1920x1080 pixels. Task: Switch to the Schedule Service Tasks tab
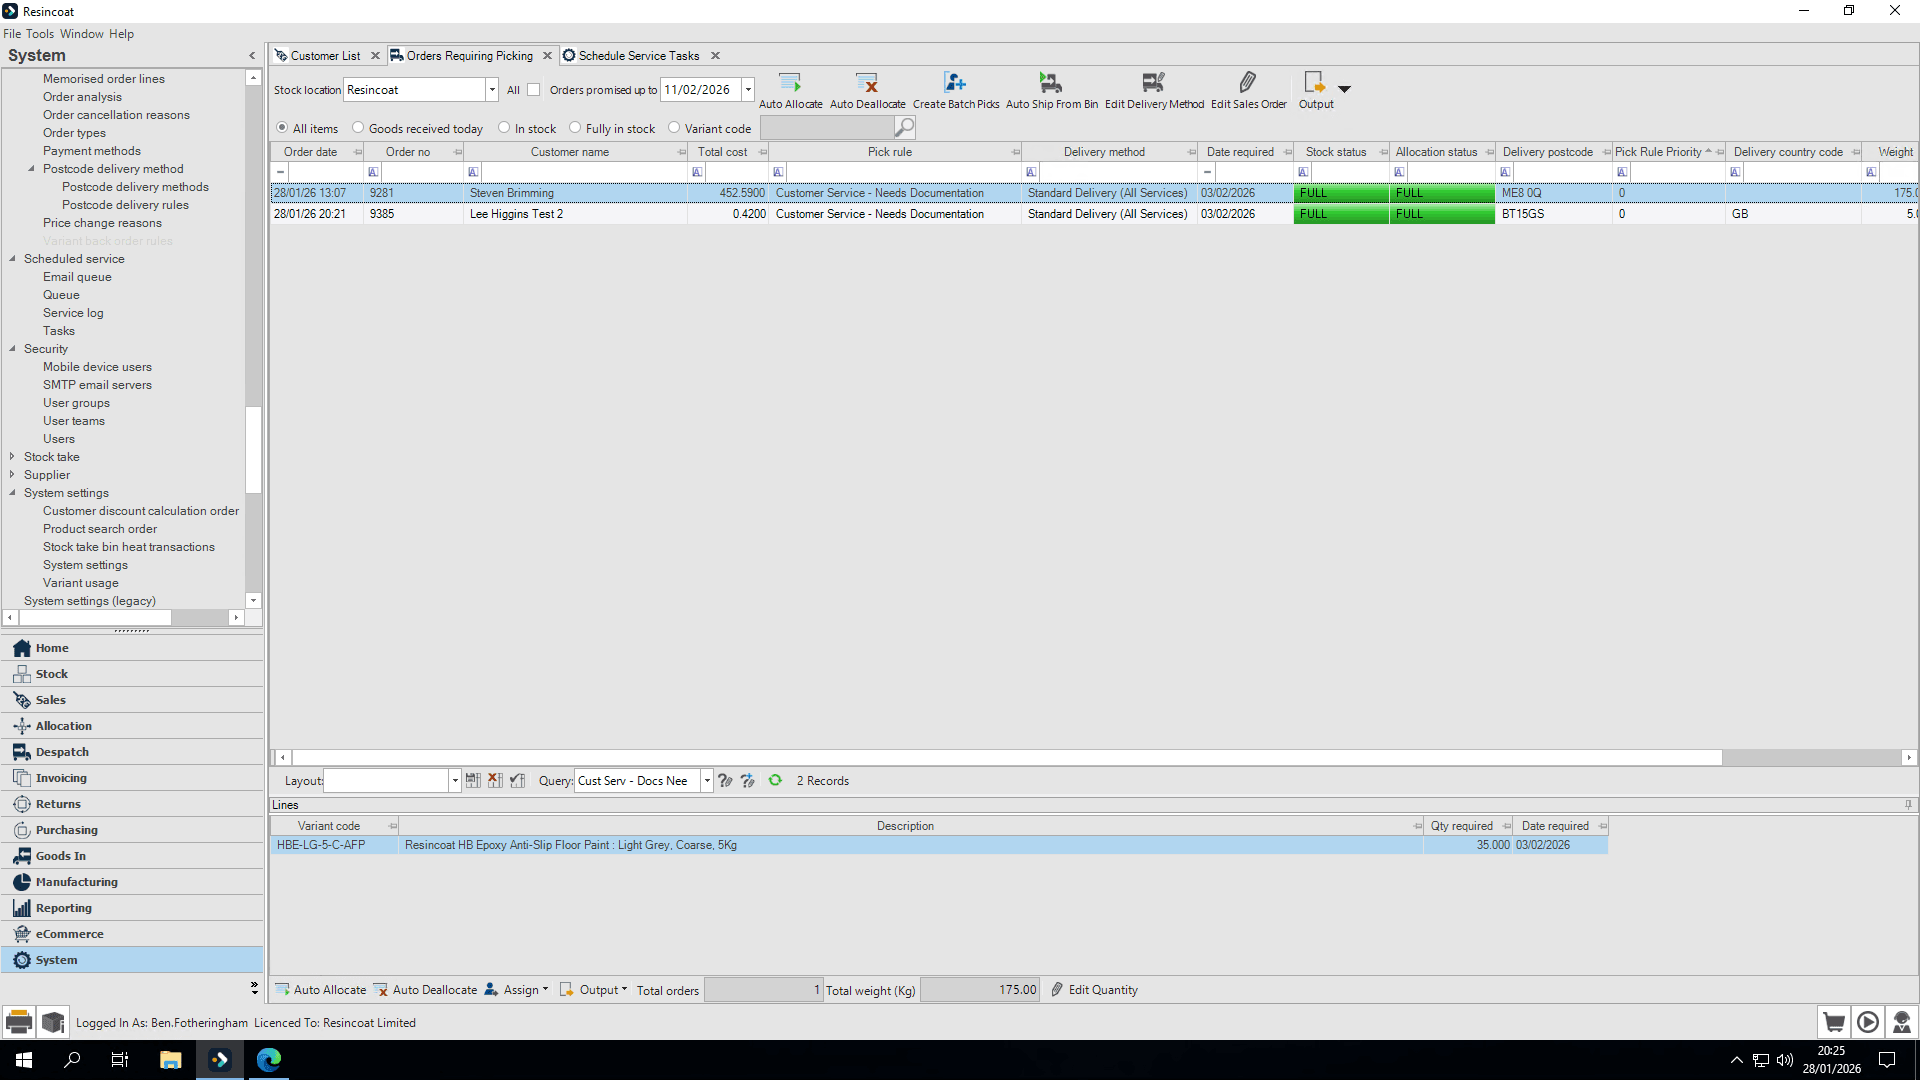coord(638,56)
